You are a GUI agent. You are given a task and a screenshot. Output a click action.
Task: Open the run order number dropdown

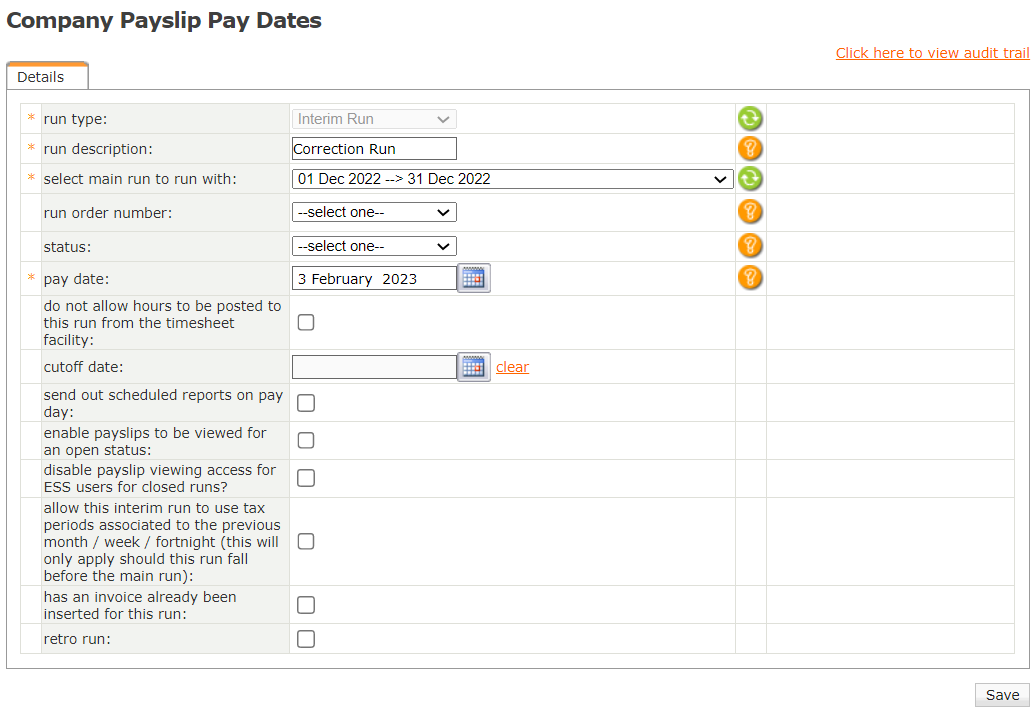coord(374,212)
